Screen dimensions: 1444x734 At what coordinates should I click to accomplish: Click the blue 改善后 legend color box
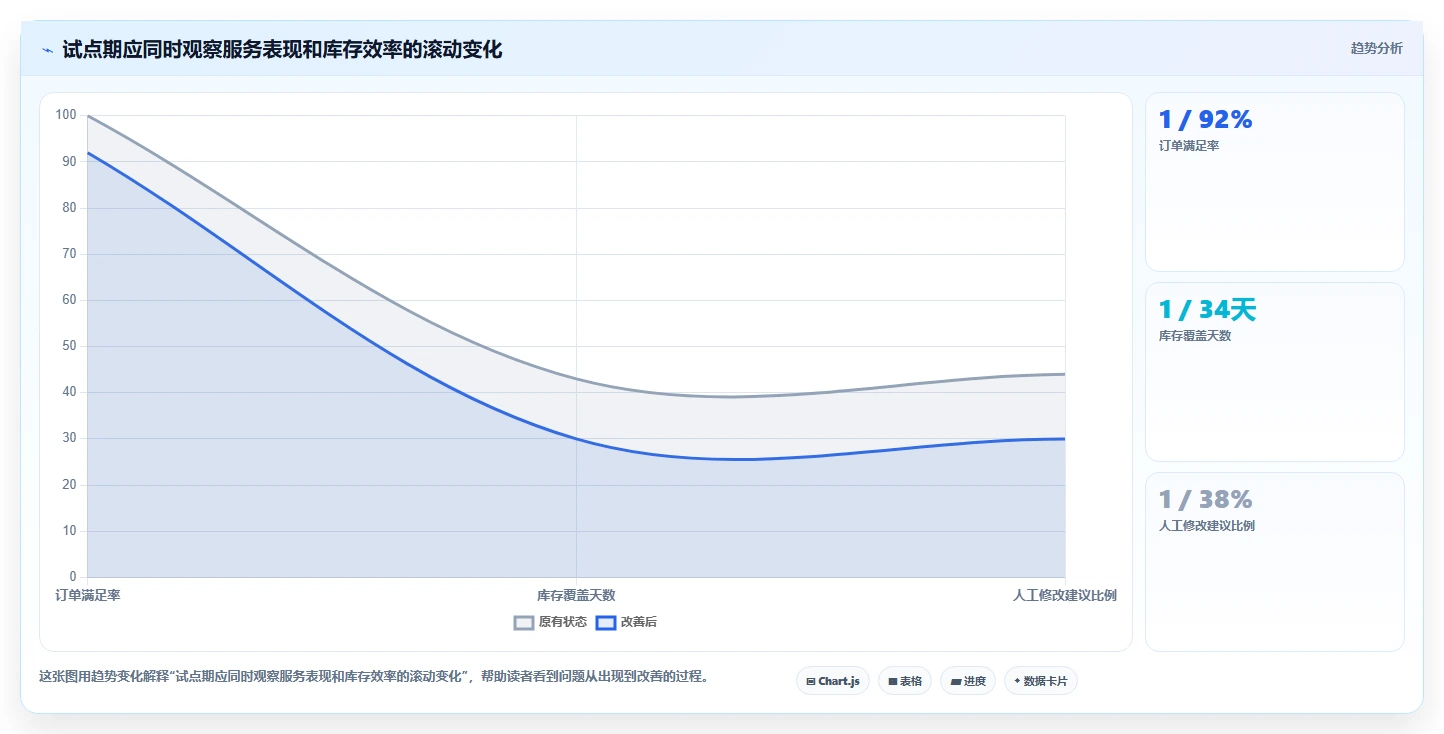(606, 622)
